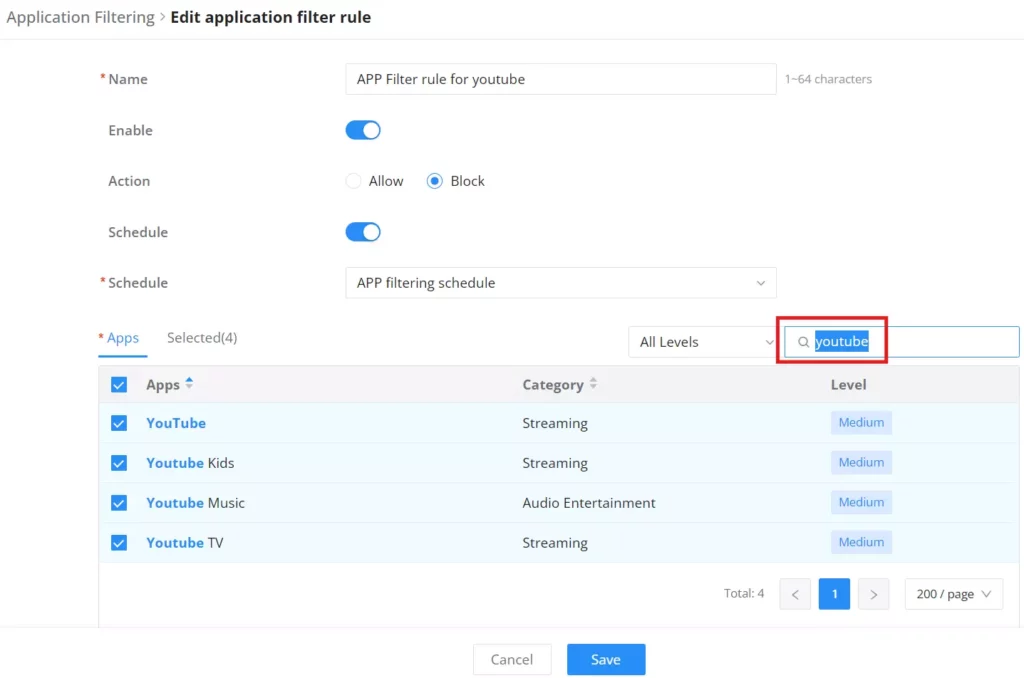Viewport: 1024px width, 678px height.
Task: Click Medium level tag for Youtube Kids
Action: tap(861, 462)
